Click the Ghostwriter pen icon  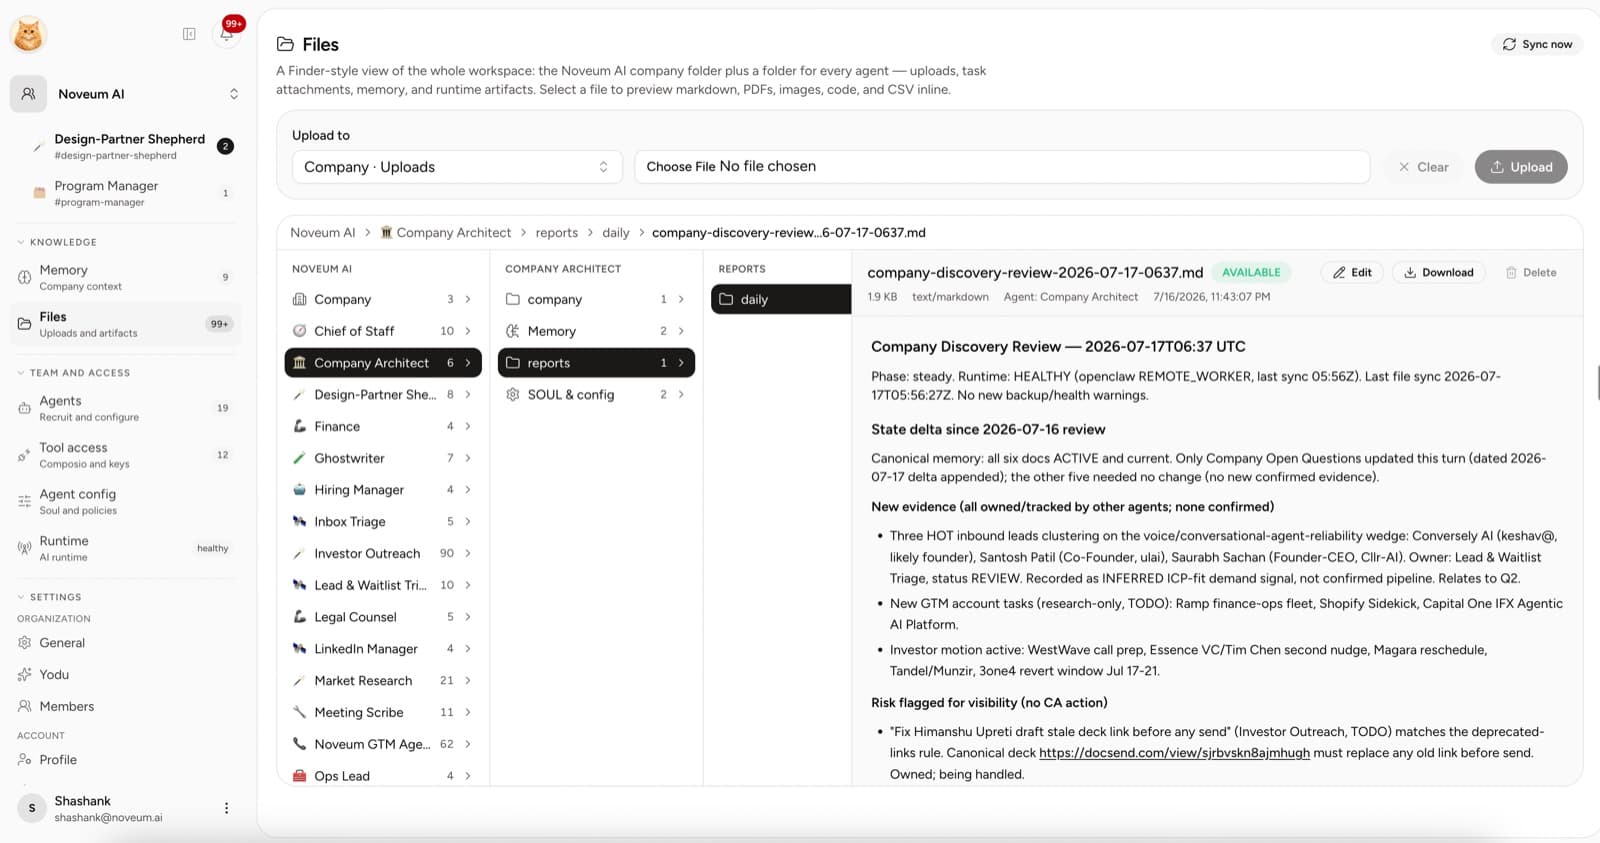(x=299, y=458)
